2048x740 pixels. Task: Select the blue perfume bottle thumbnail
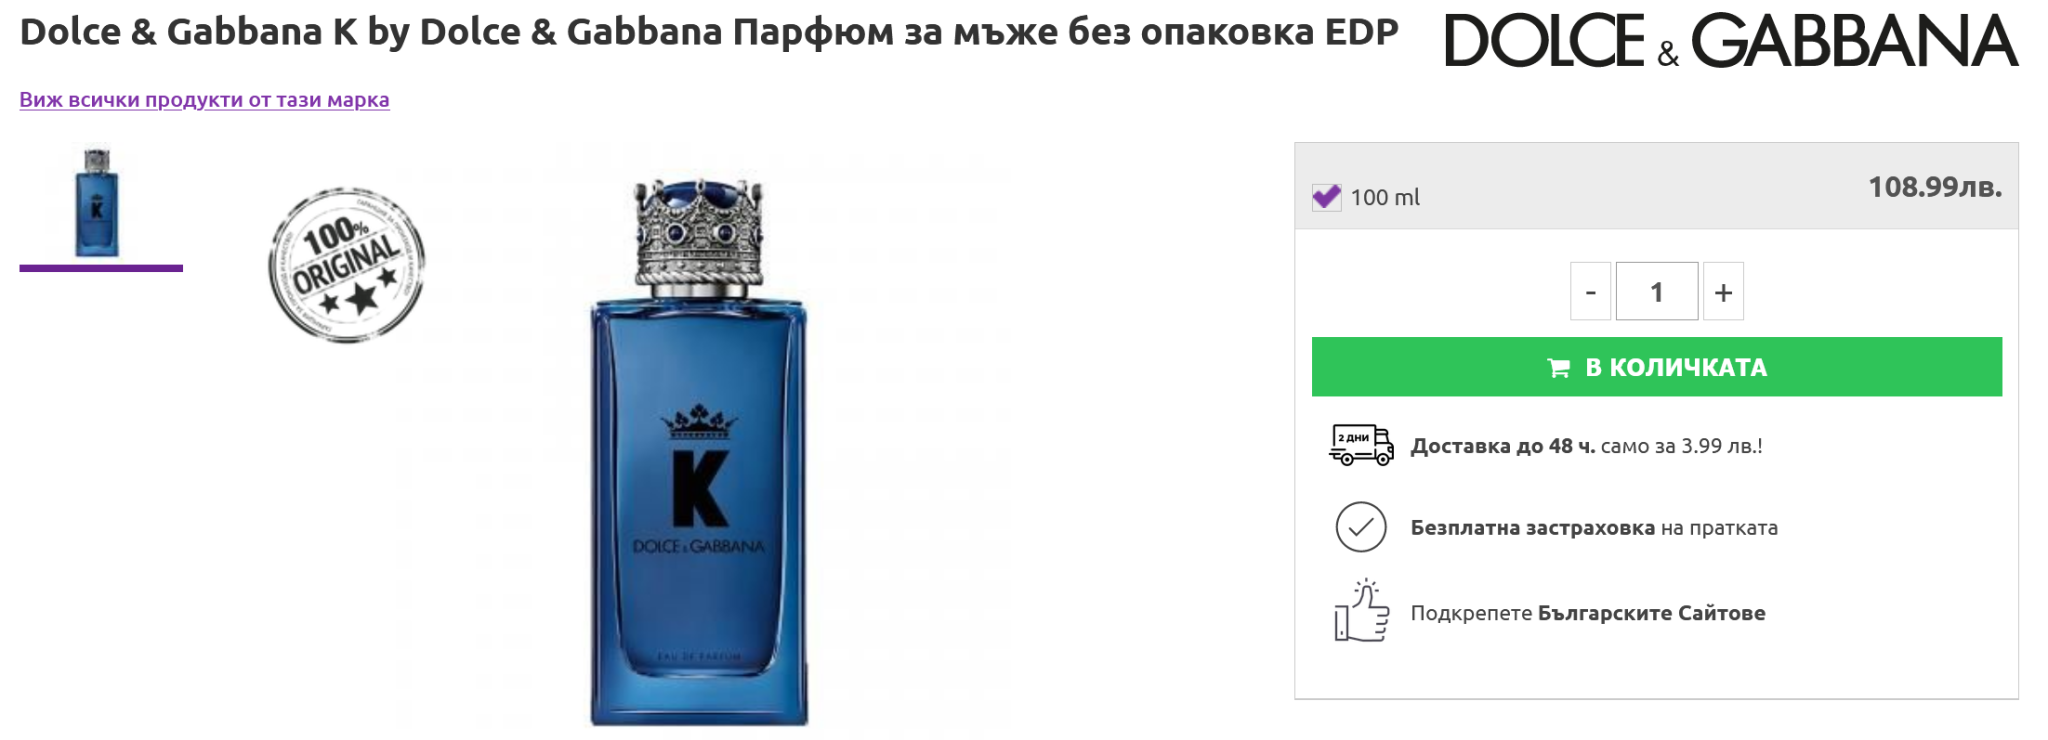tap(97, 203)
